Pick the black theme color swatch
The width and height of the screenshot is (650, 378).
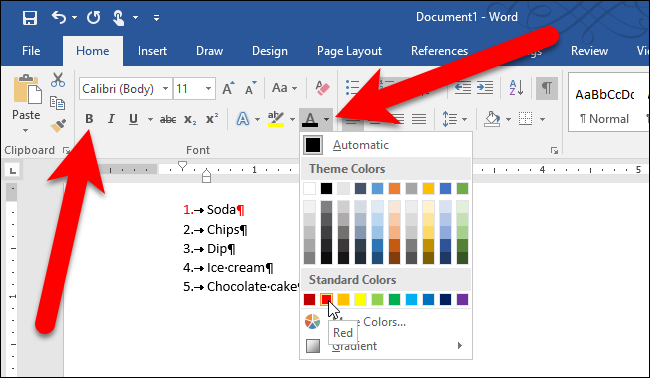pyautogui.click(x=326, y=189)
